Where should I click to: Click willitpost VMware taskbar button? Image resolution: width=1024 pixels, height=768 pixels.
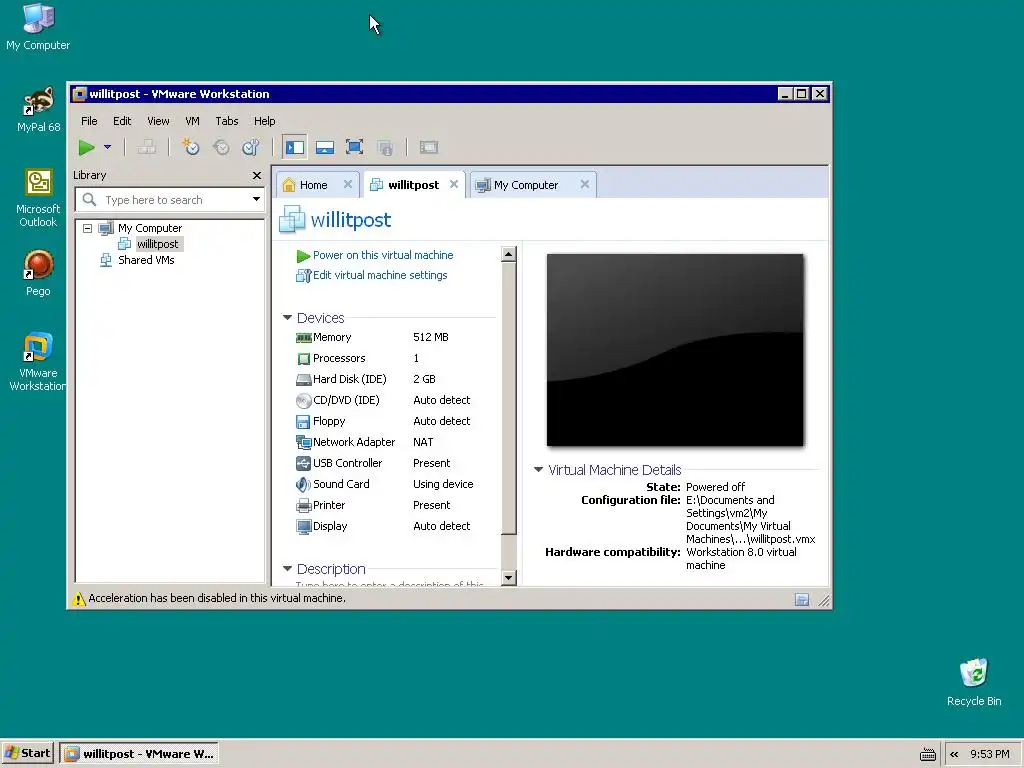point(138,754)
